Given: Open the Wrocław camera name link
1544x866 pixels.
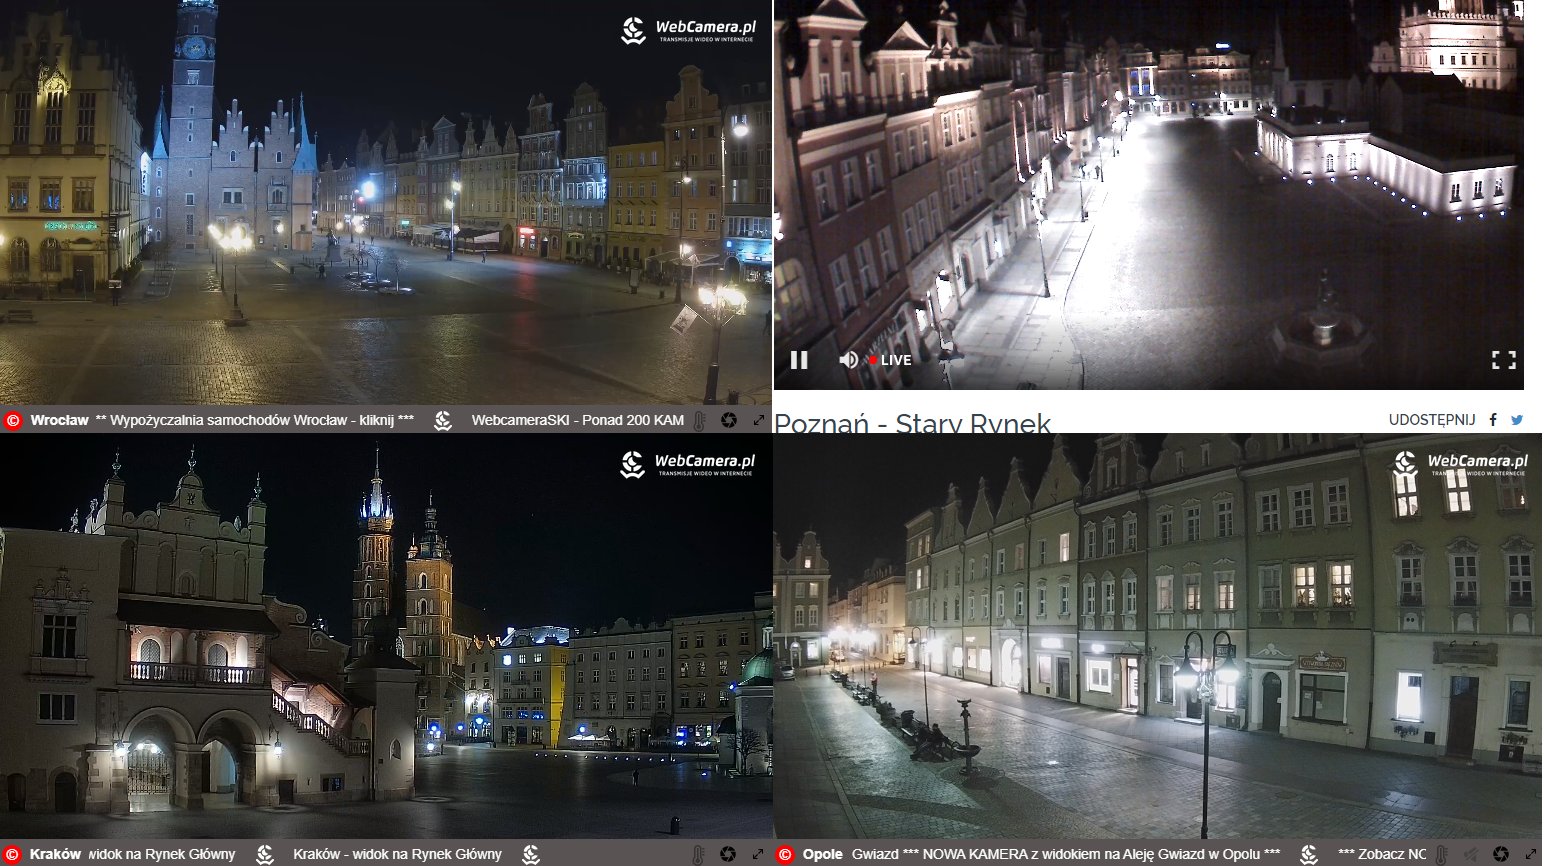Looking at the screenshot, I should click(59, 421).
